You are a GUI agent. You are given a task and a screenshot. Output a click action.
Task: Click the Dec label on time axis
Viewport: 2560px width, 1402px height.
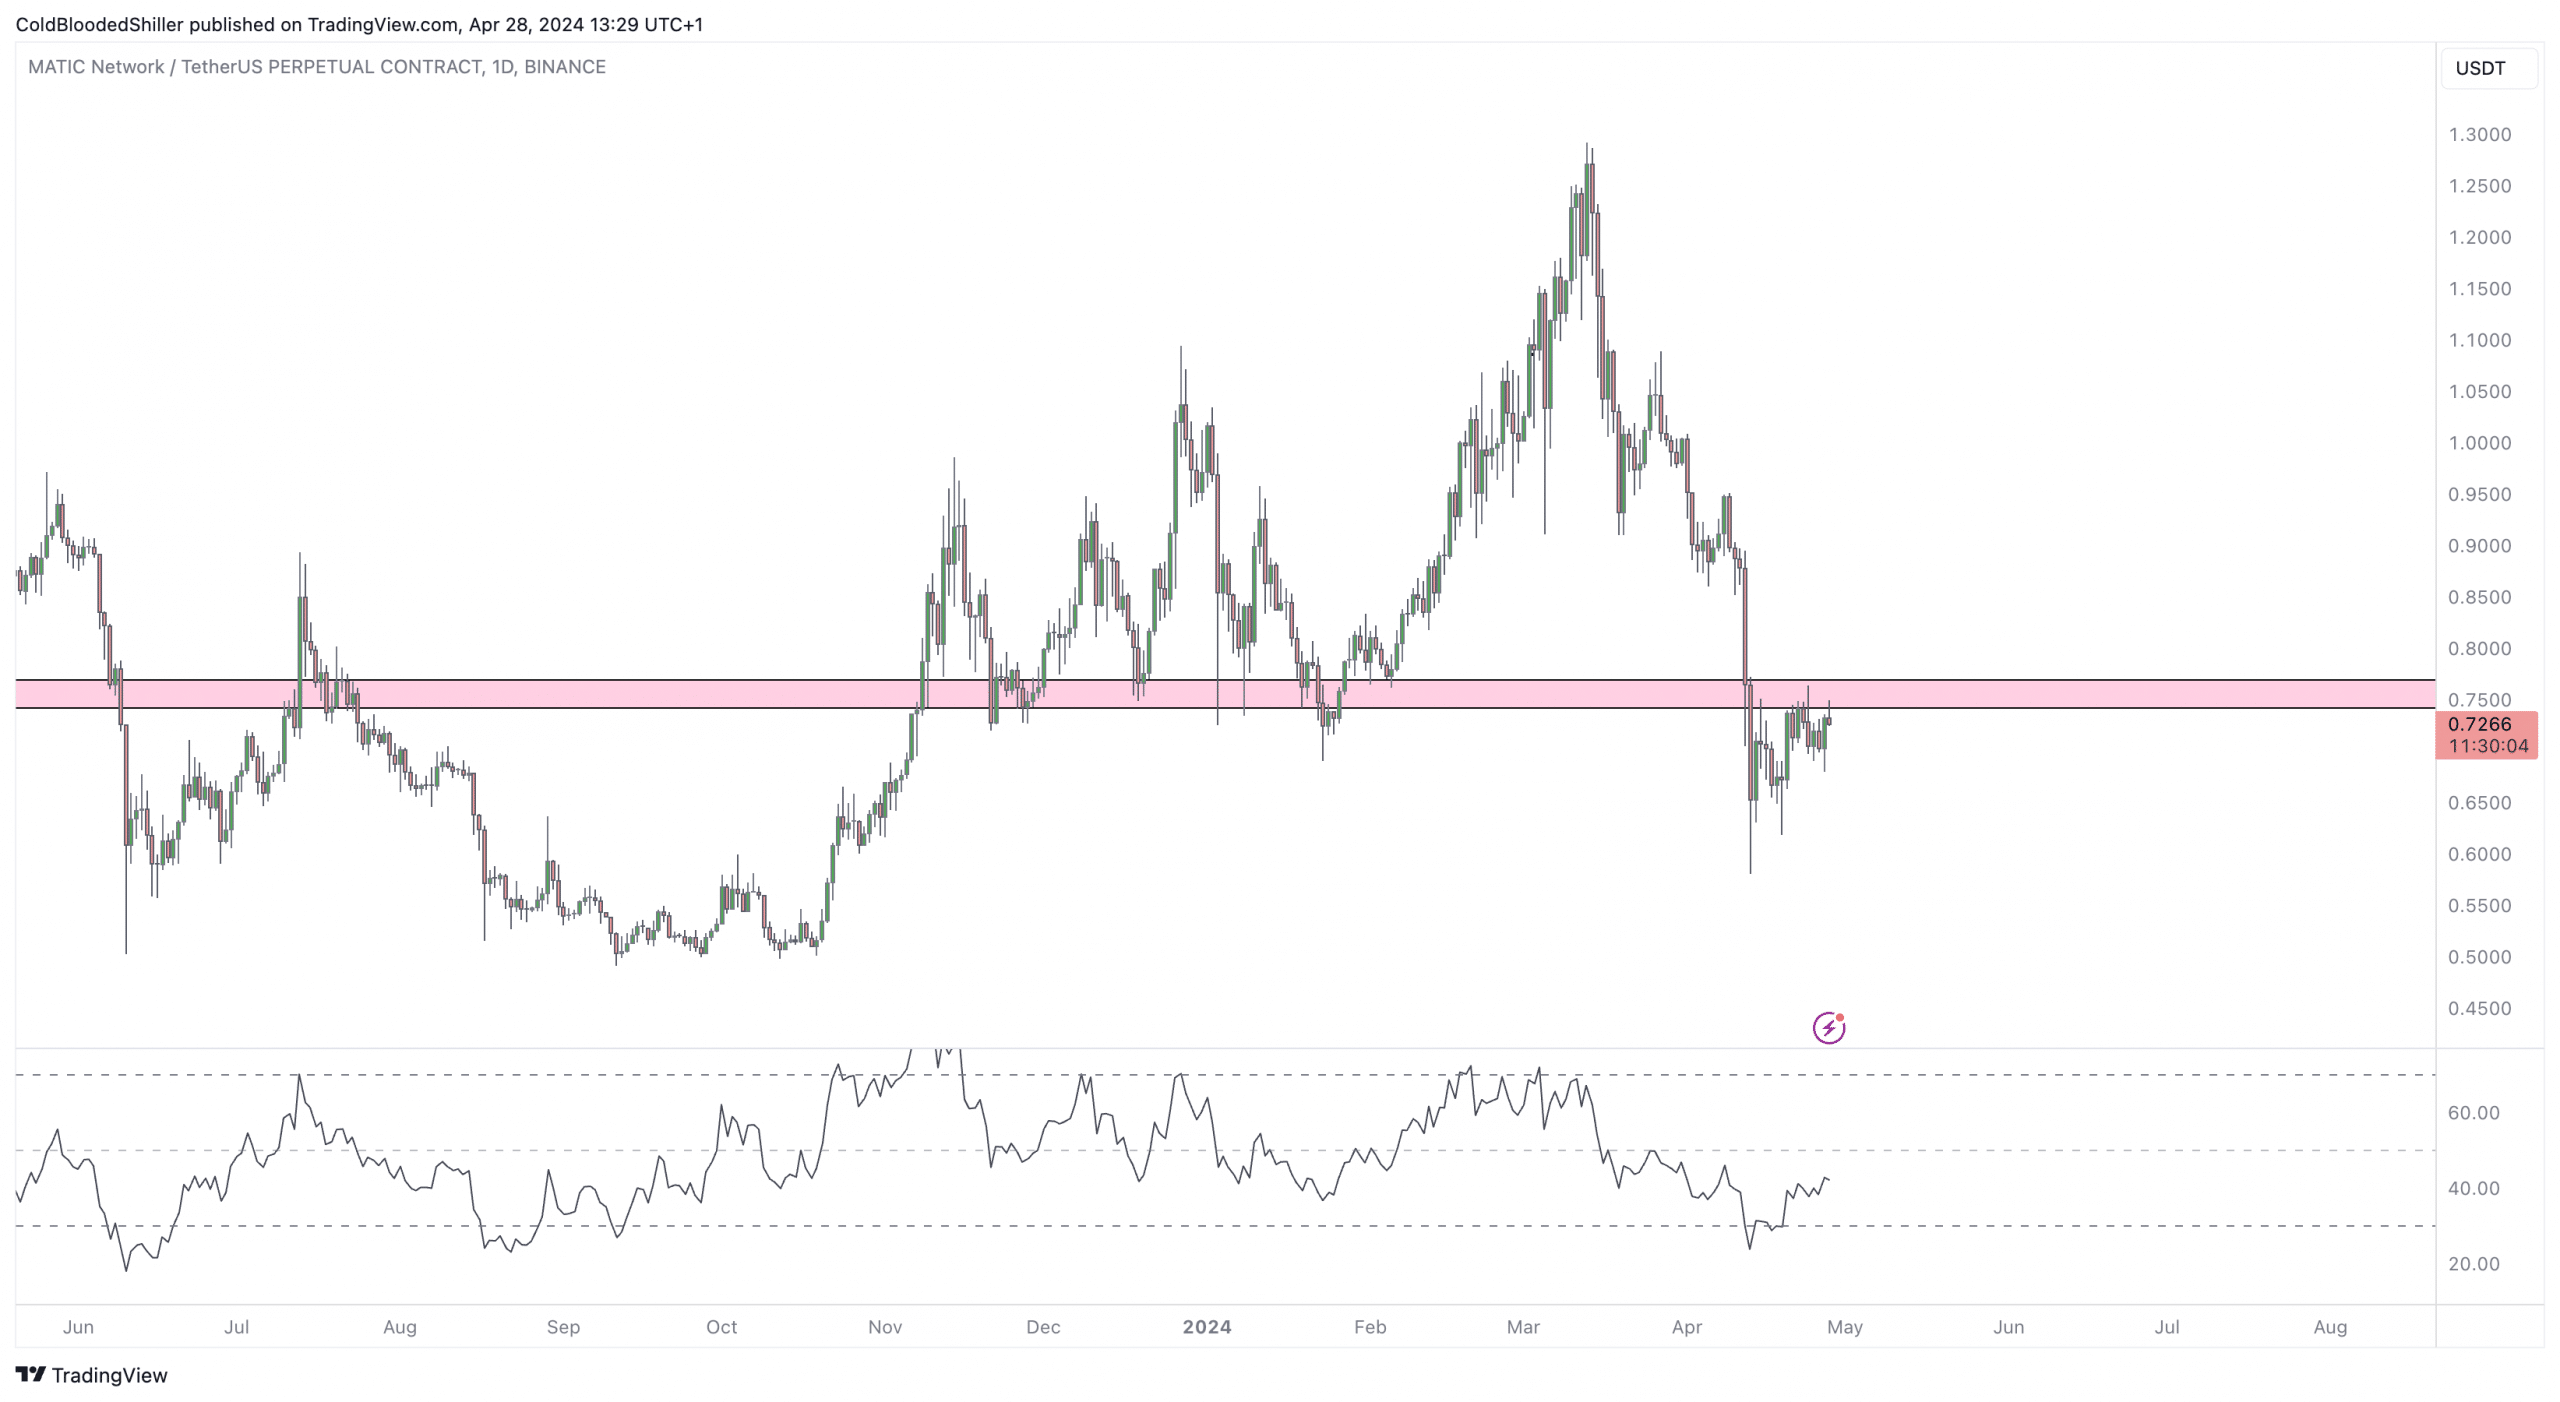point(1043,1327)
